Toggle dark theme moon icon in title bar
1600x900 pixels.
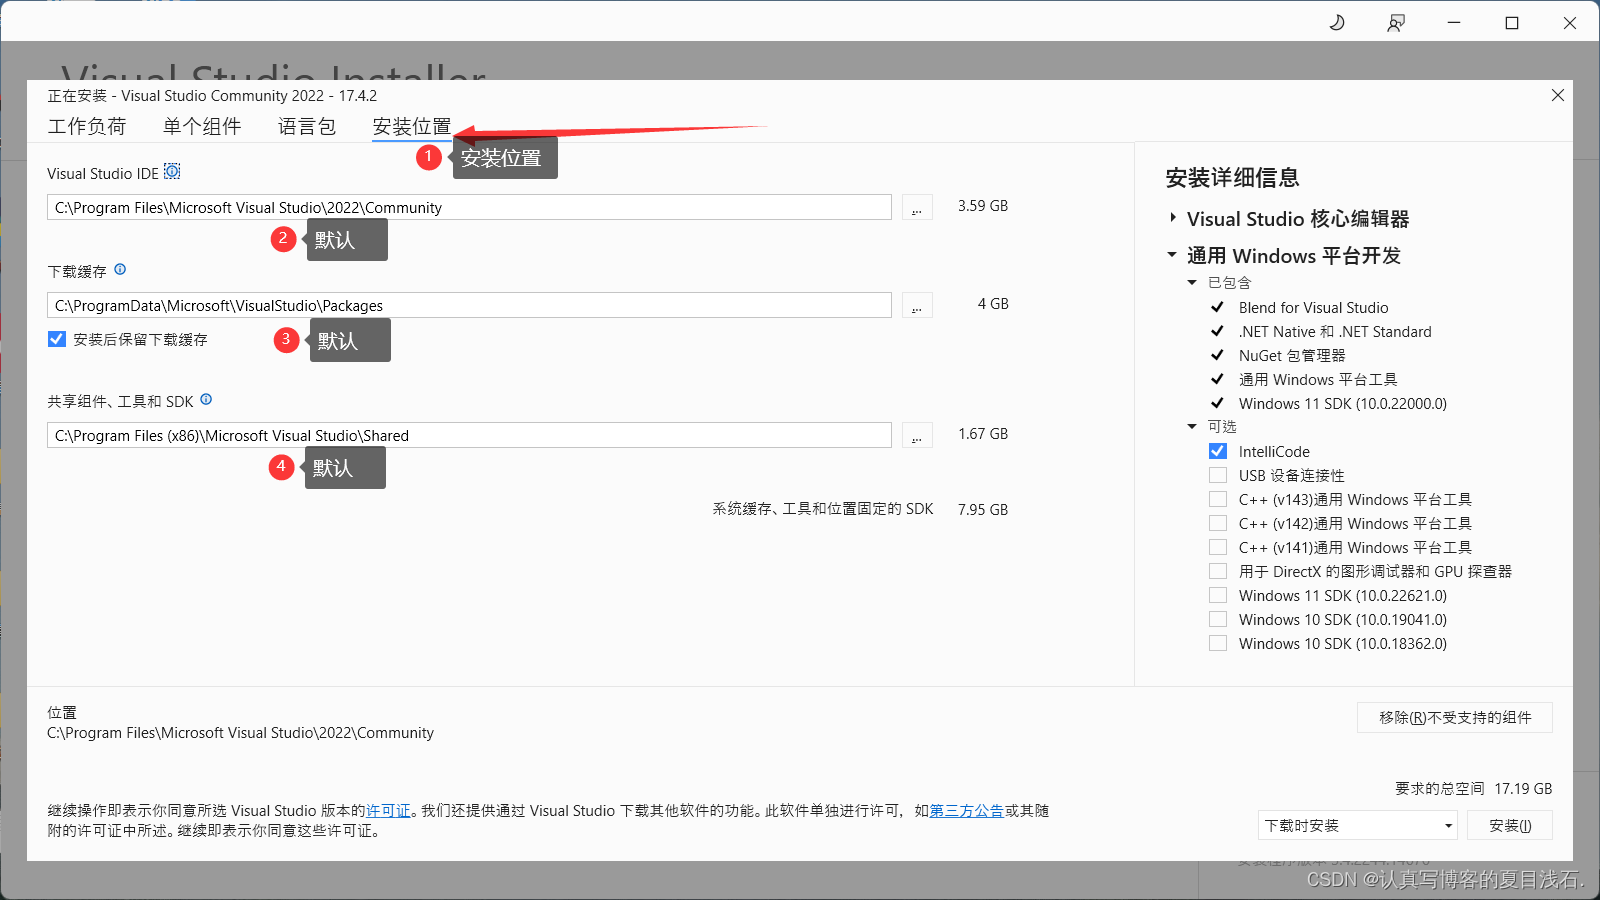[1337, 22]
